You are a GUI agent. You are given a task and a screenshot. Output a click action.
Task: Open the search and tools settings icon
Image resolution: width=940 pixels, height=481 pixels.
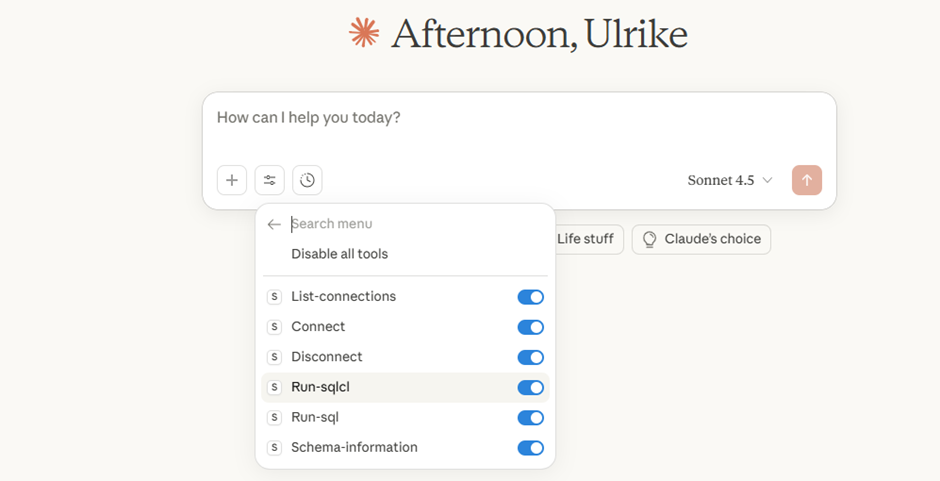click(270, 180)
